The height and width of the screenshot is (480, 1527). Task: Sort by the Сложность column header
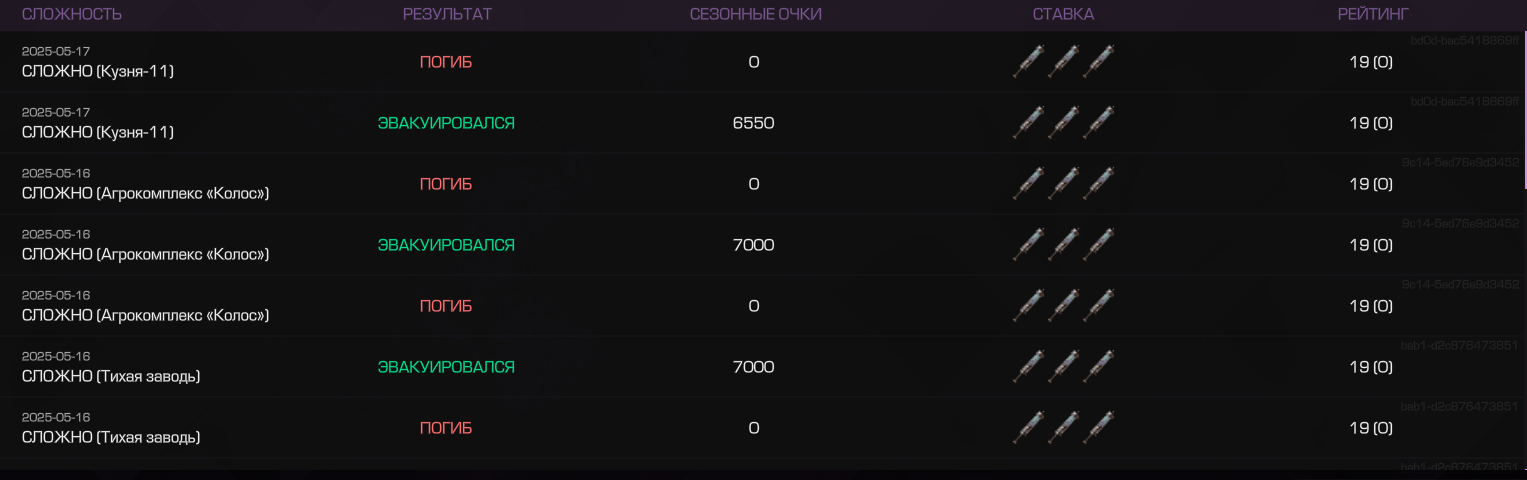(x=72, y=14)
